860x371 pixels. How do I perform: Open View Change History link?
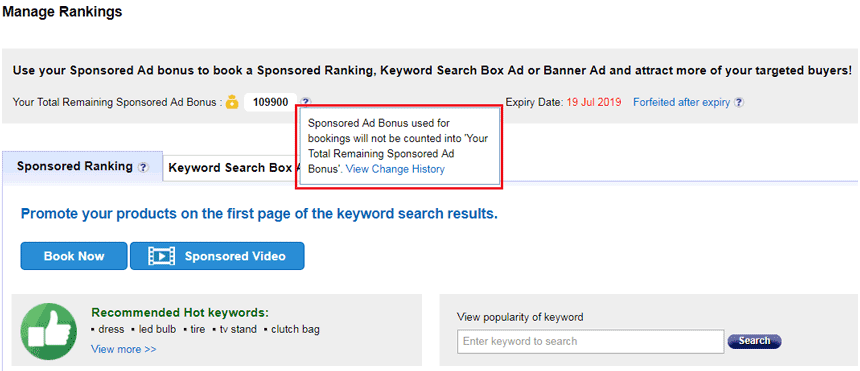pyautogui.click(x=395, y=169)
